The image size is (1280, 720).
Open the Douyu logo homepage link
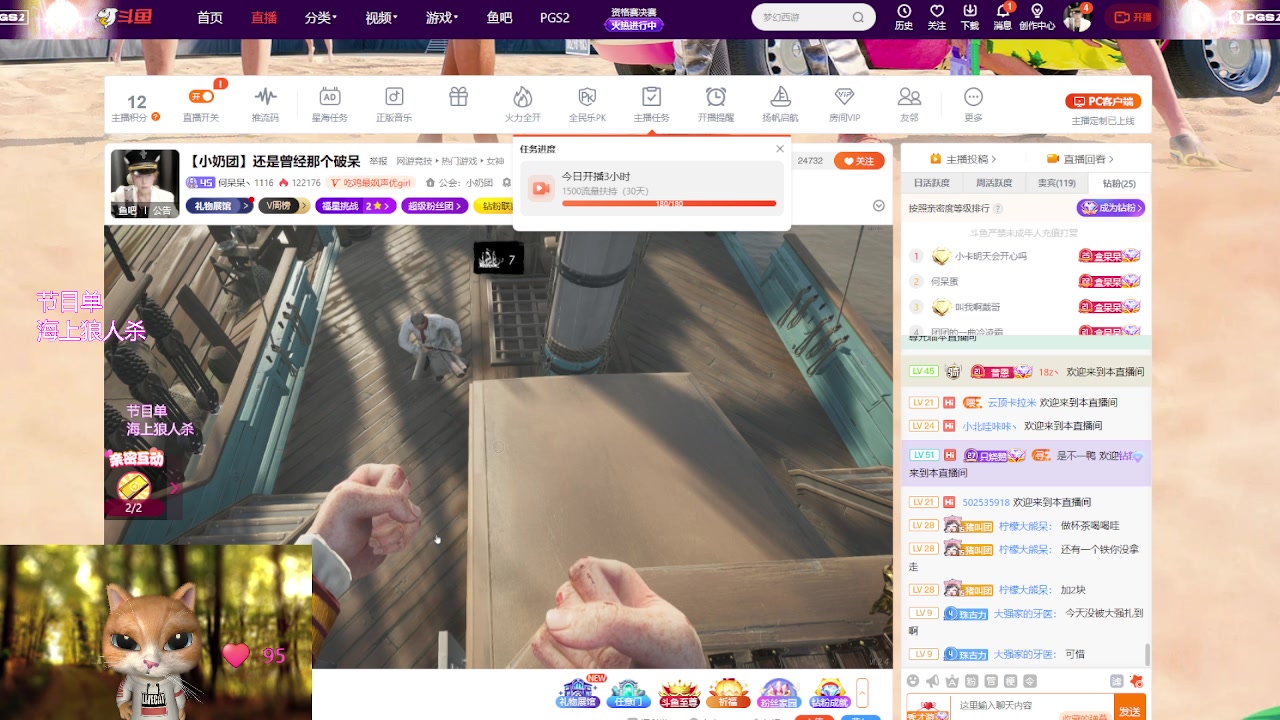pyautogui.click(x=124, y=17)
